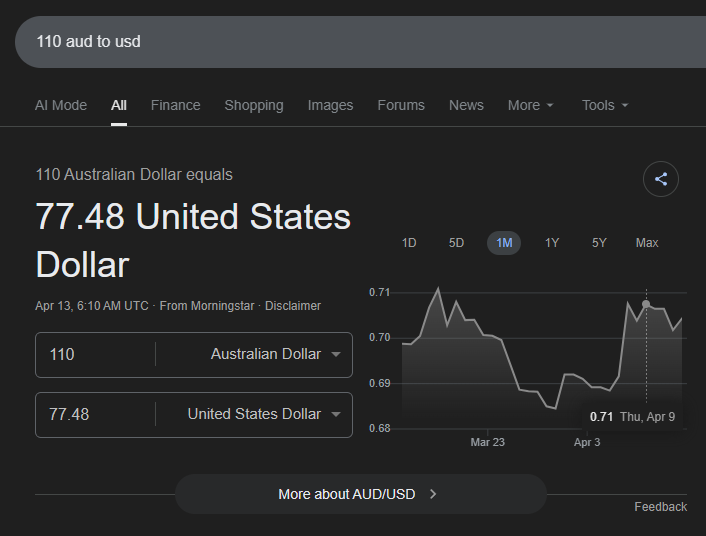Click the 0.68 y-axis label
This screenshot has width=706, height=536.
tap(379, 428)
